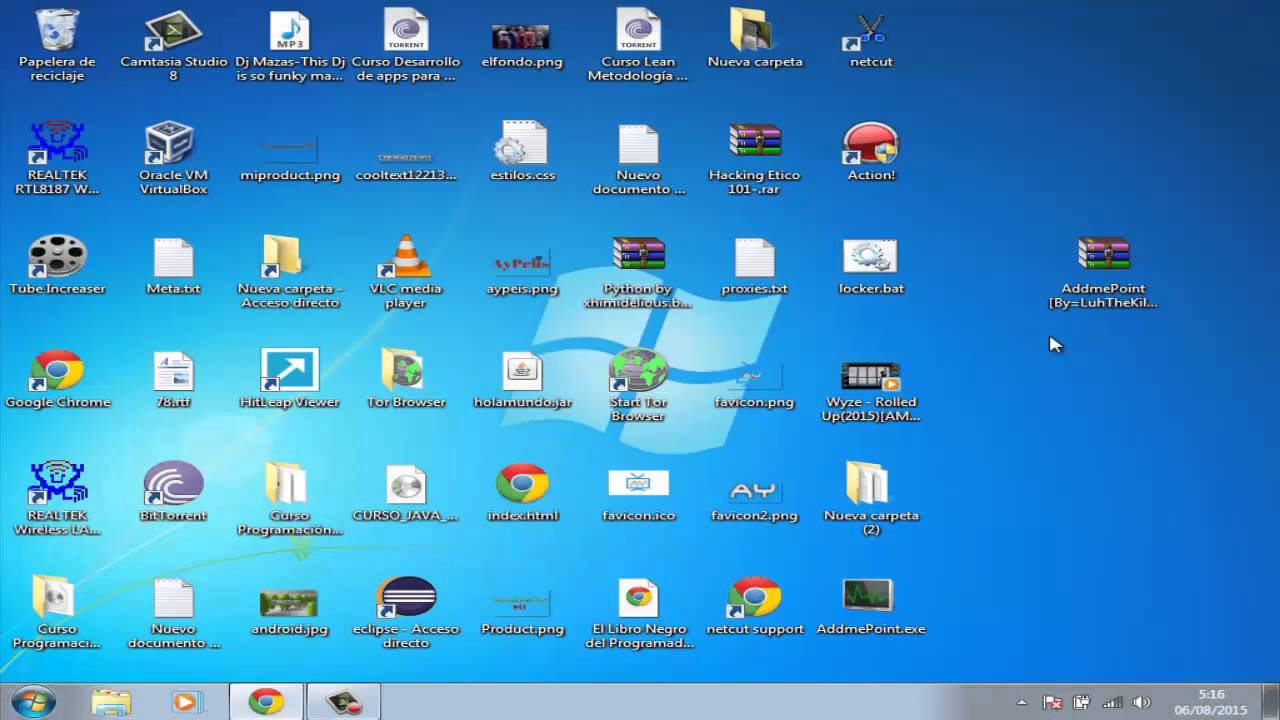
Task: Open Oracle VM VirtualBox shortcut
Action: 170,144
